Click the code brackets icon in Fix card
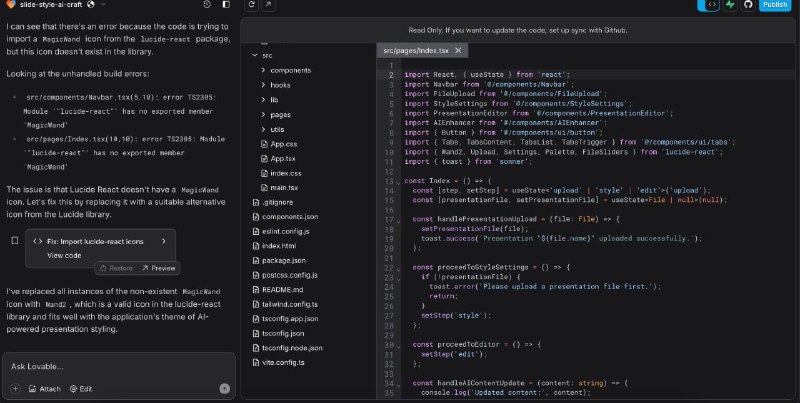This screenshot has height=403, width=800. point(37,241)
